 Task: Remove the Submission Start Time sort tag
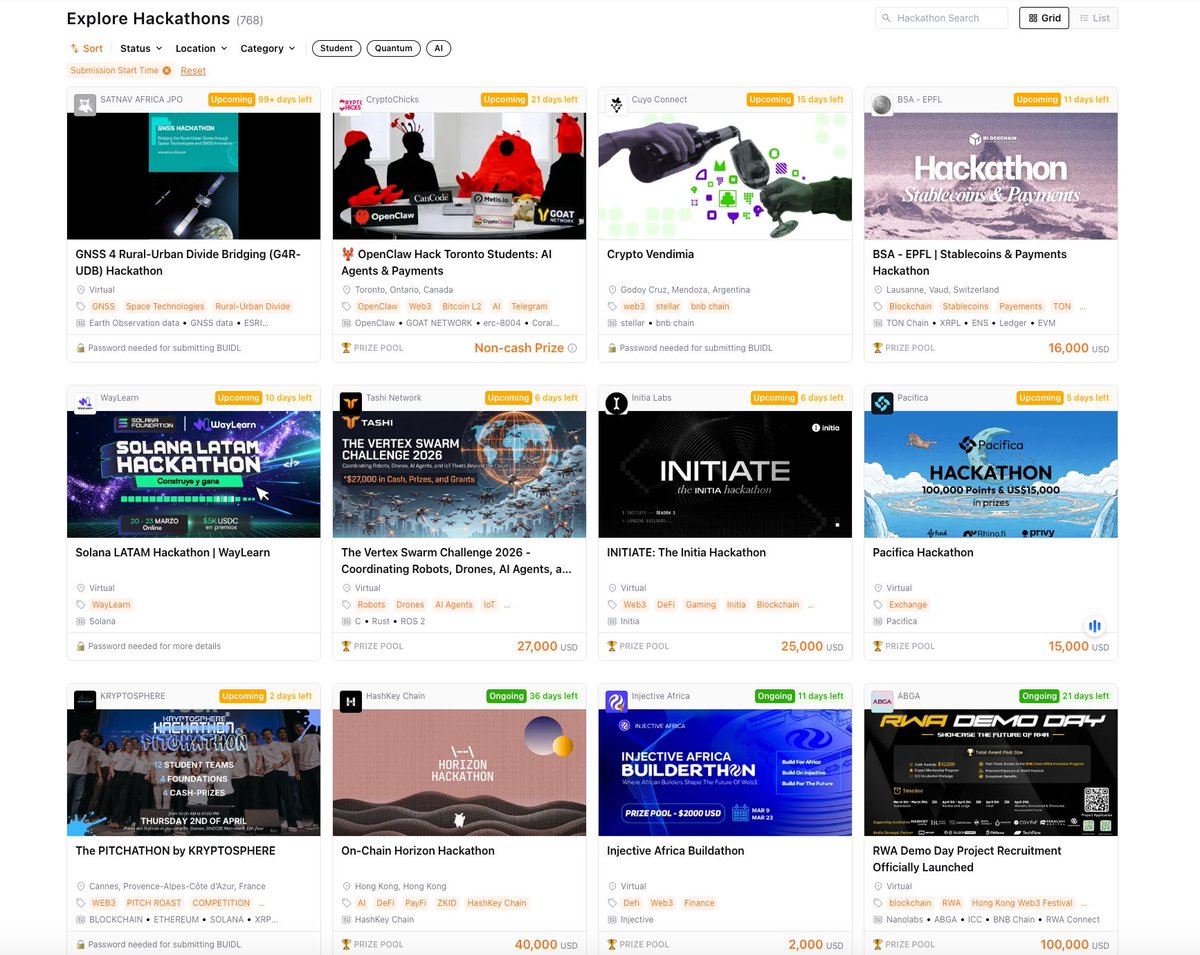click(167, 71)
